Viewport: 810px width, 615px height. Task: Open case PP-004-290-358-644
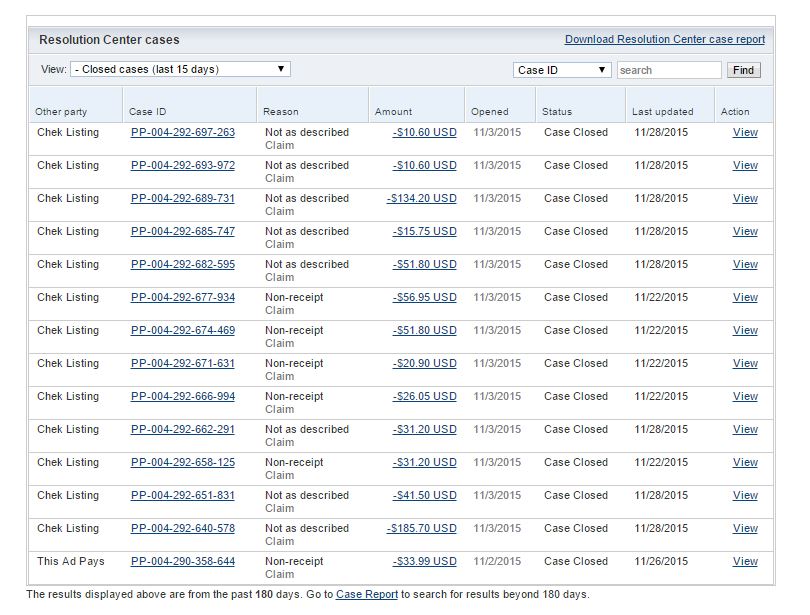coord(183,561)
